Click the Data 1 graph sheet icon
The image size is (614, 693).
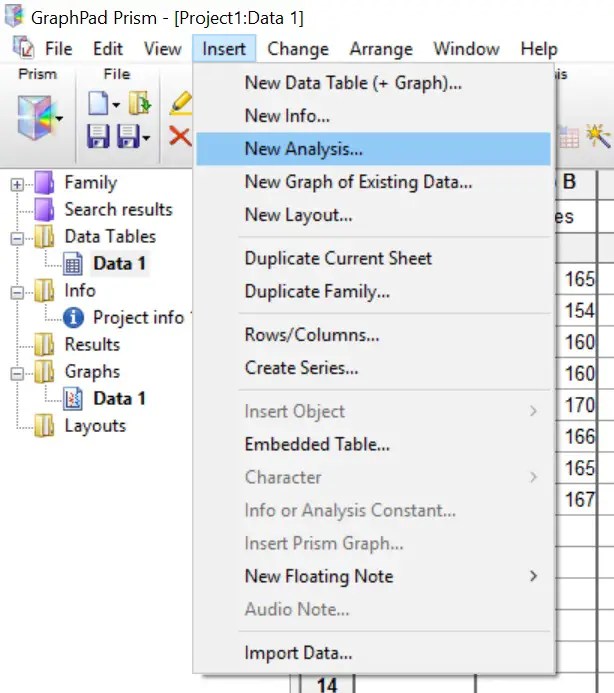(73, 399)
